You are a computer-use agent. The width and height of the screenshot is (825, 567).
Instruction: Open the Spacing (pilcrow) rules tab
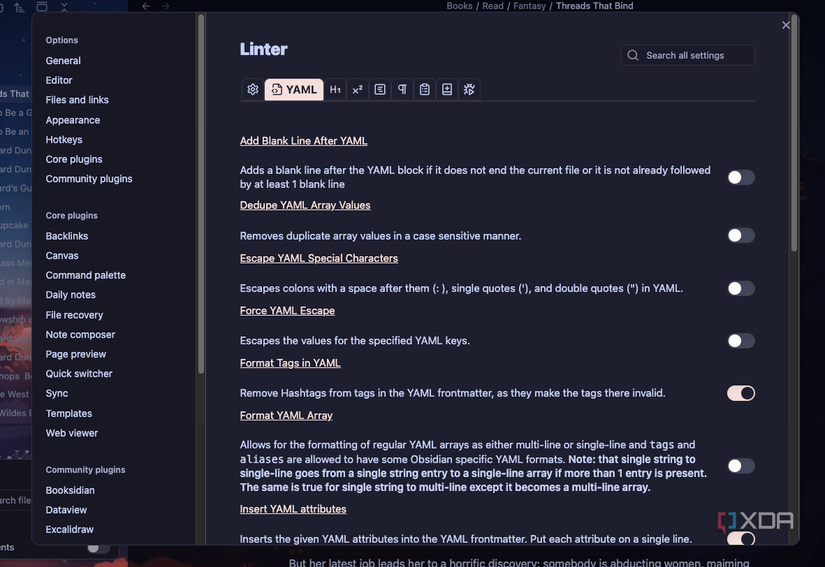[402, 89]
